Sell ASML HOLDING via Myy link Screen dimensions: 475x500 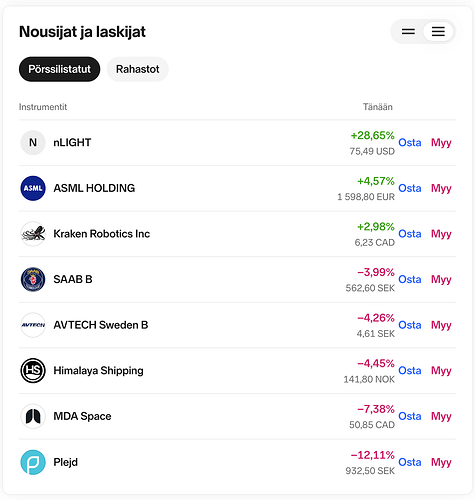coord(441,188)
